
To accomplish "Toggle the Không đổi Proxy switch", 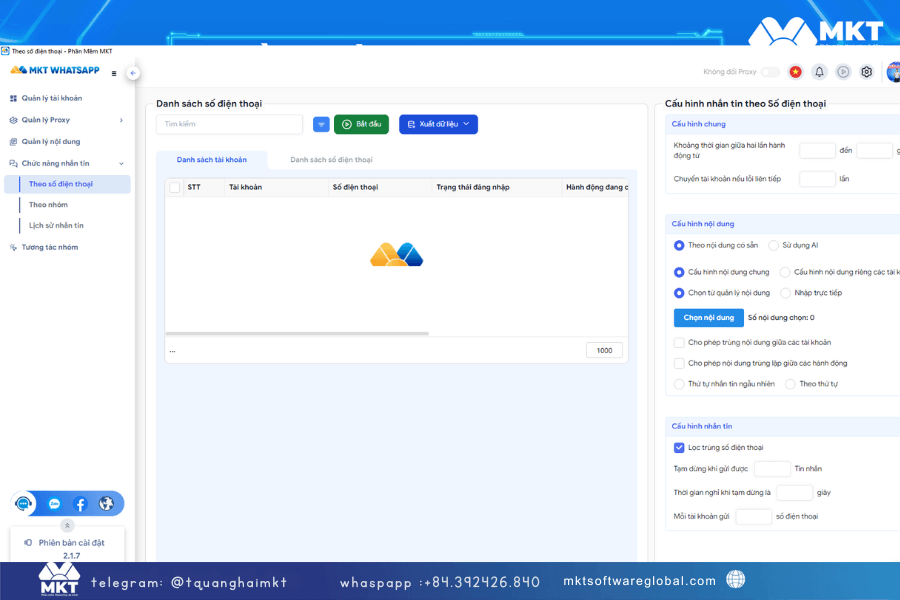I will pyautogui.click(x=770, y=72).
